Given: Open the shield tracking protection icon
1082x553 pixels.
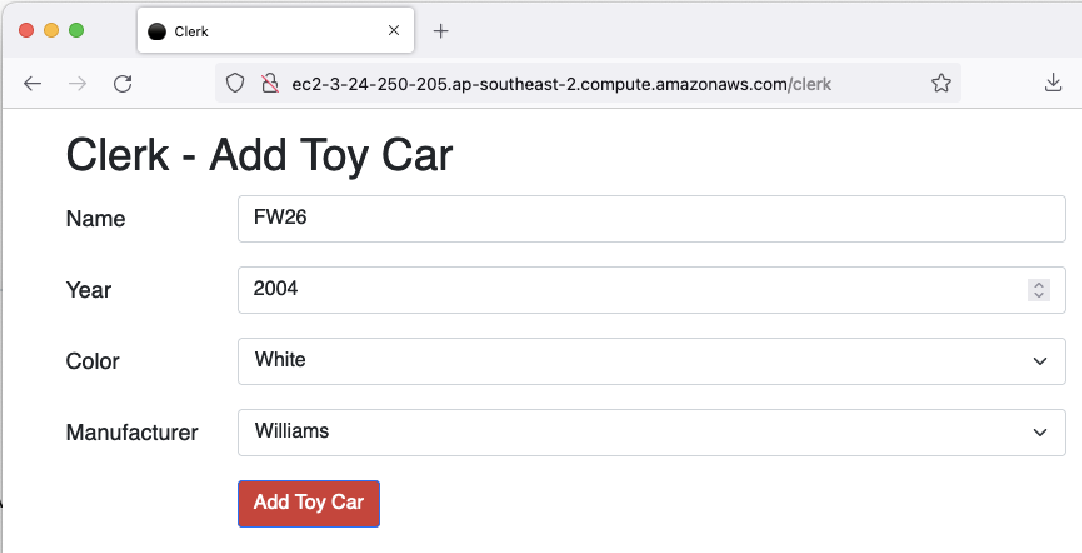Looking at the screenshot, I should click(x=235, y=84).
